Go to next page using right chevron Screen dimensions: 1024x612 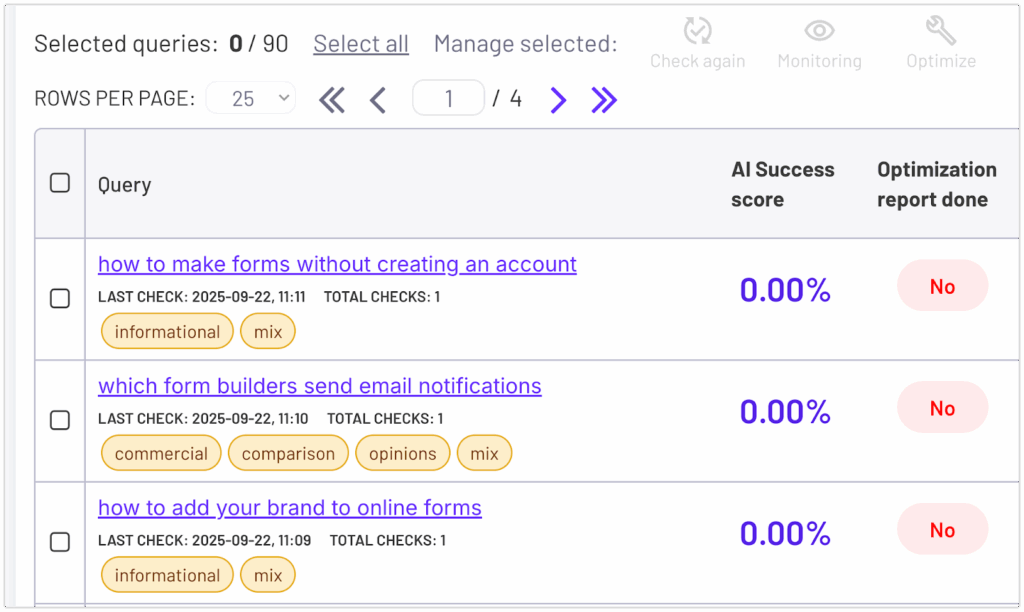click(x=558, y=99)
